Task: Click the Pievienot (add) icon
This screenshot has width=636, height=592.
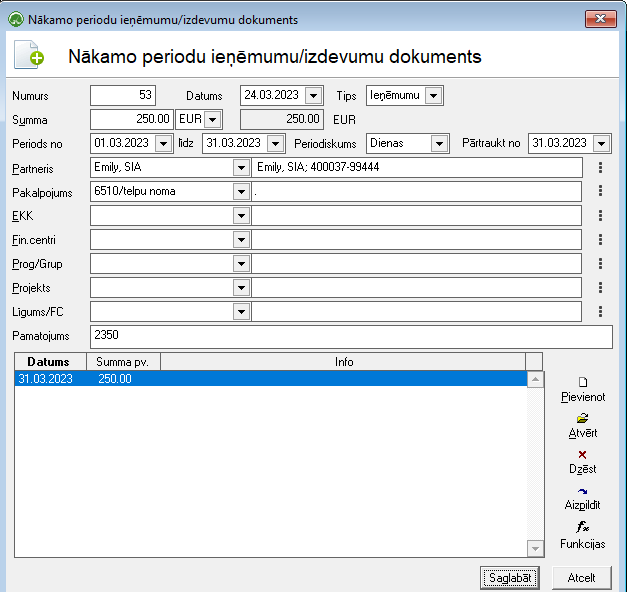Action: 583,382
